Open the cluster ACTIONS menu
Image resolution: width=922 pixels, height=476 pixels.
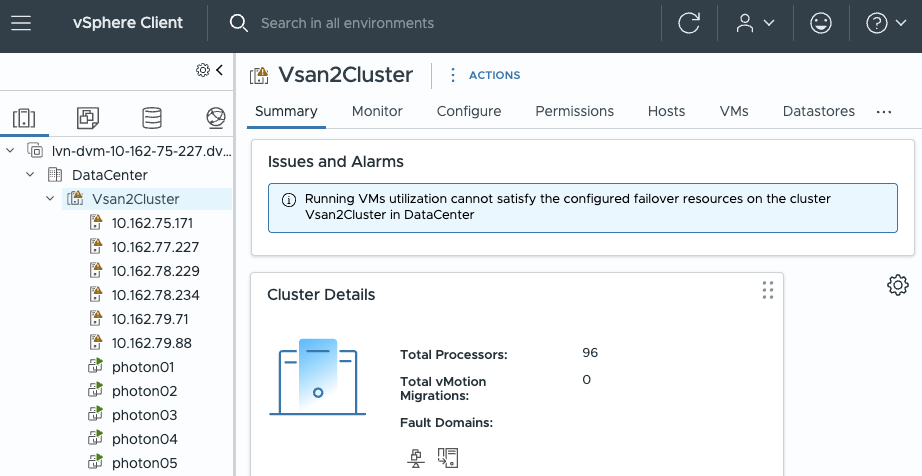click(x=484, y=75)
